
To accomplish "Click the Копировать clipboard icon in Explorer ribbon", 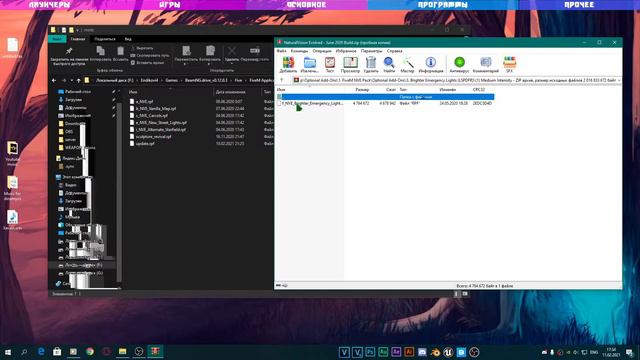I will [x=100, y=51].
